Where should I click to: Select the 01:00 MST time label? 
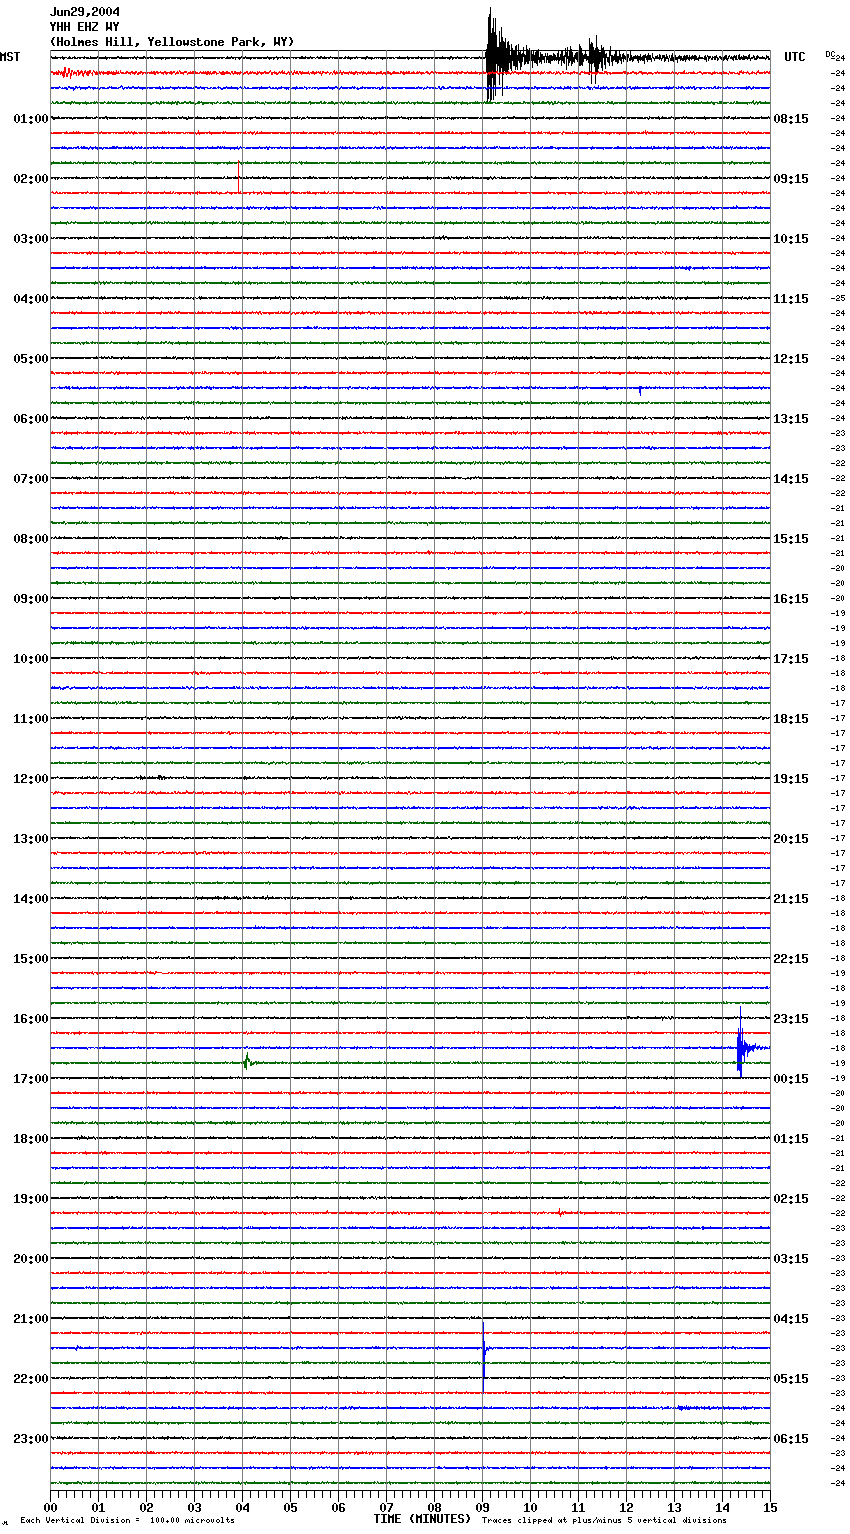pos(31,119)
